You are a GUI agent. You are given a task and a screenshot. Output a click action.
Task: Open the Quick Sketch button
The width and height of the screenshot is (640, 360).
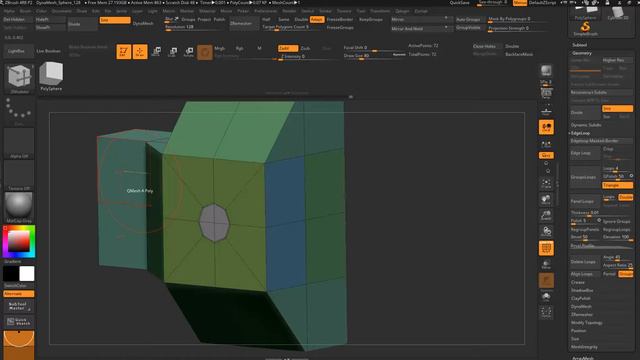pos(19,322)
